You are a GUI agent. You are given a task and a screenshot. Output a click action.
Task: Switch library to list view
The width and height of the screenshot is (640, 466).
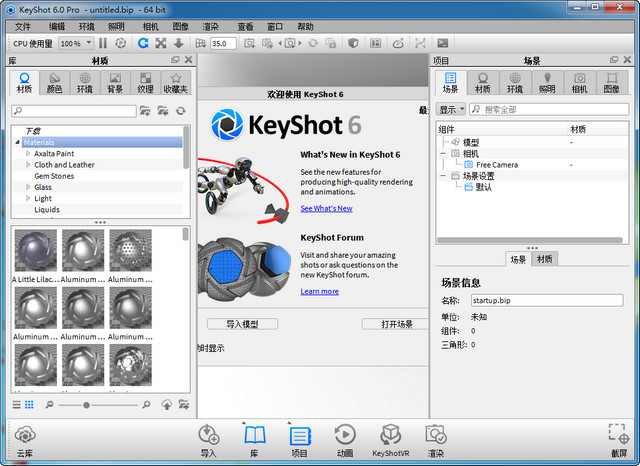(x=16, y=404)
